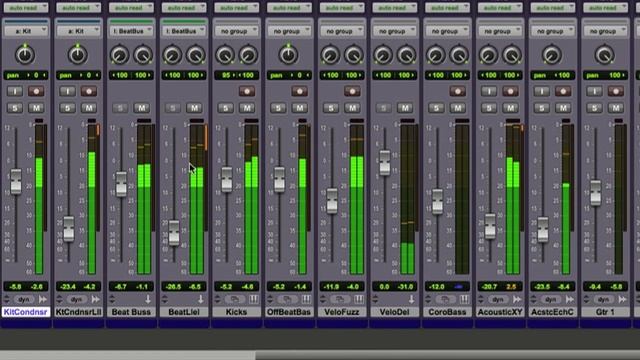640x360 pixels.
Task: Click Beat Buss aux track arrow icon
Action: point(148,299)
